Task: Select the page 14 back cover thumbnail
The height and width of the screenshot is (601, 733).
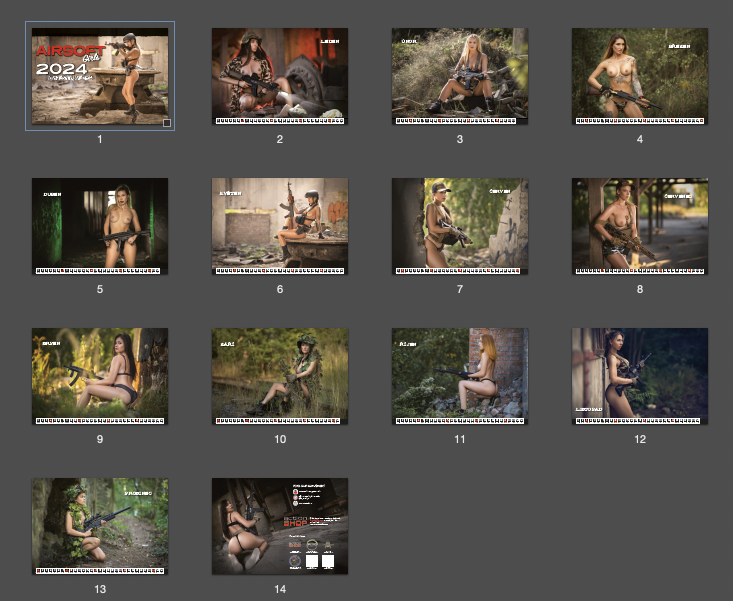Action: pyautogui.click(x=280, y=526)
